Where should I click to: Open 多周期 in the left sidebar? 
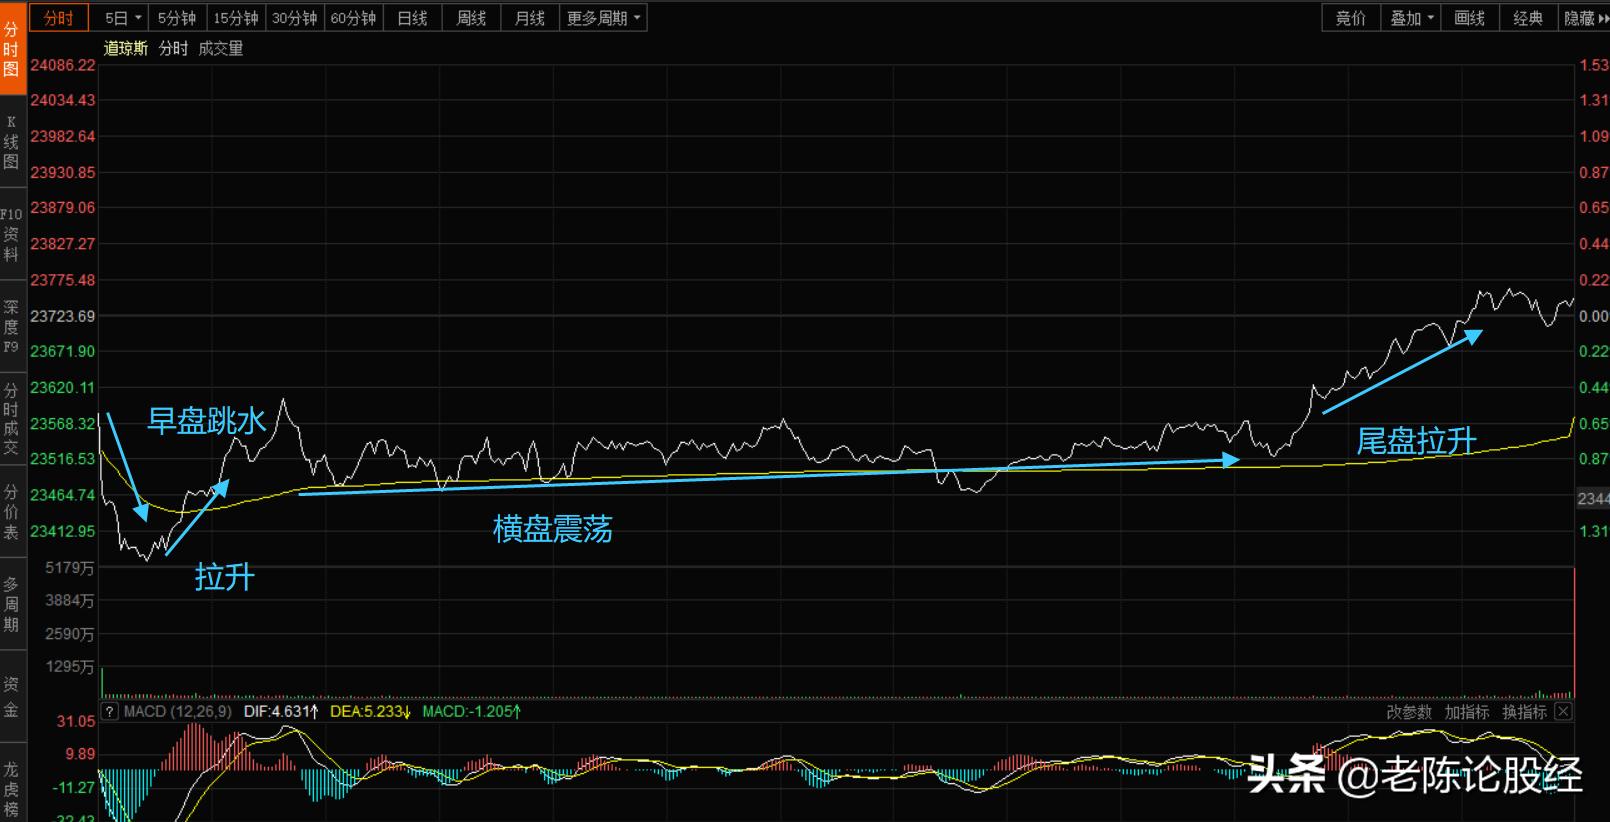point(12,603)
